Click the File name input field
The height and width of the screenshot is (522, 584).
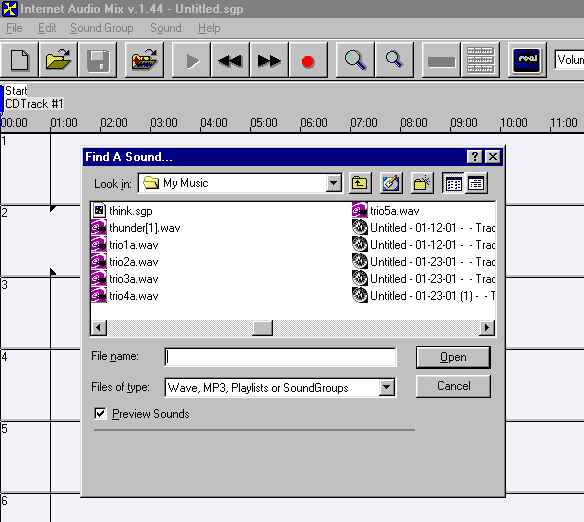[280, 357]
